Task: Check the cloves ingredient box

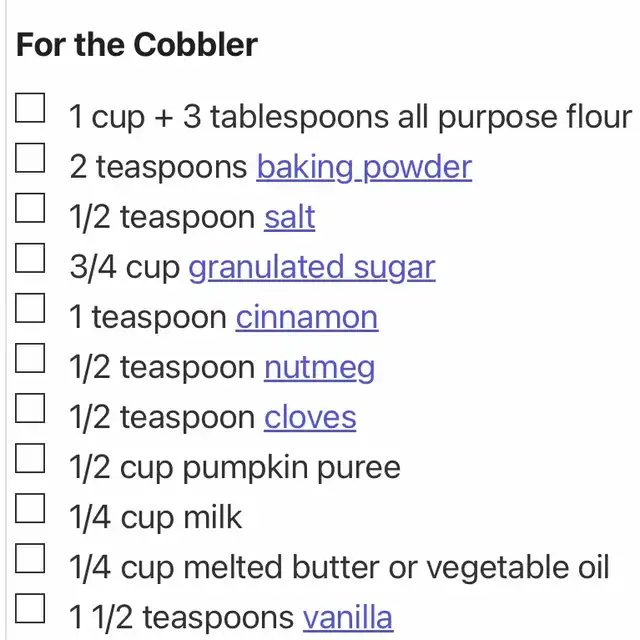Action: coord(30,408)
